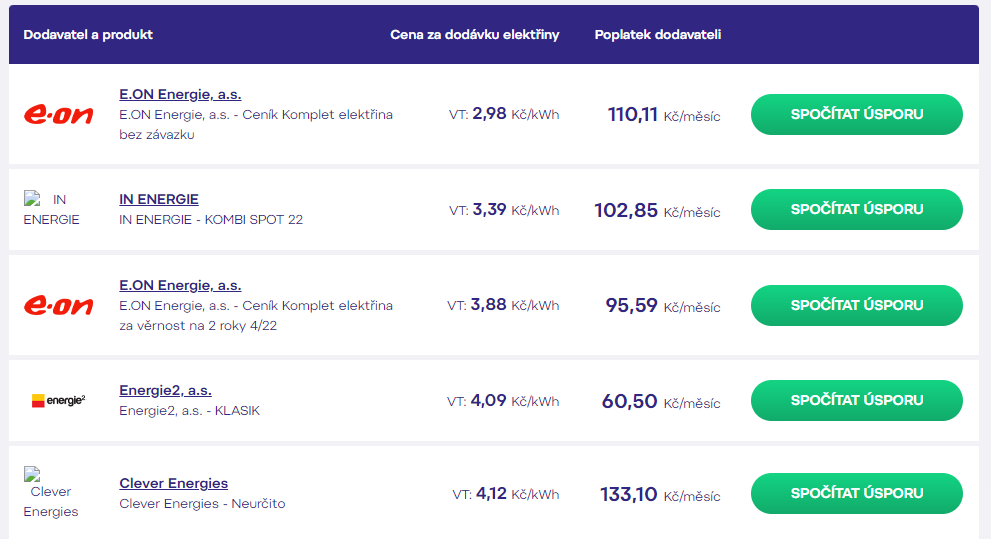
Task: Click the Cena za dodávku elektřiny header
Action: 475,35
